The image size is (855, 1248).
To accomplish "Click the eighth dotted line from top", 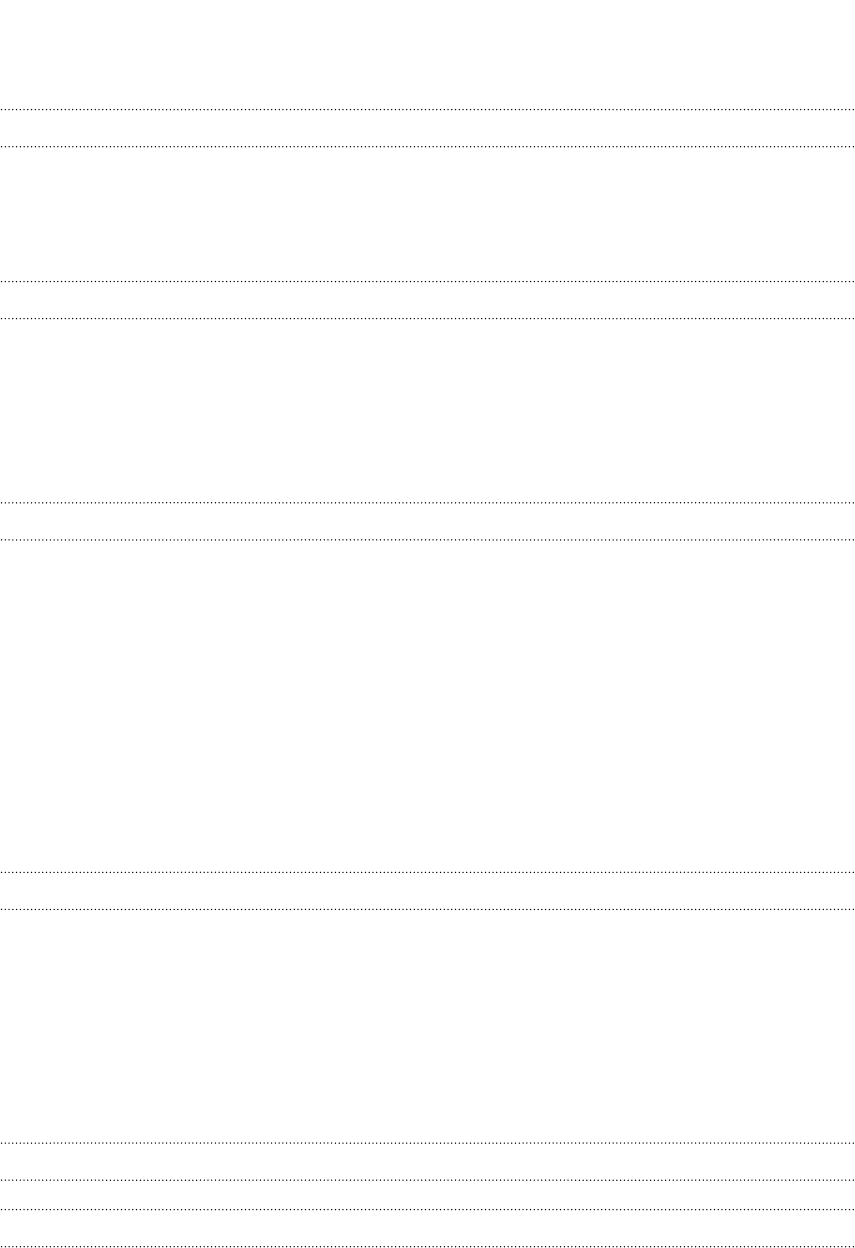I will 427,910.
